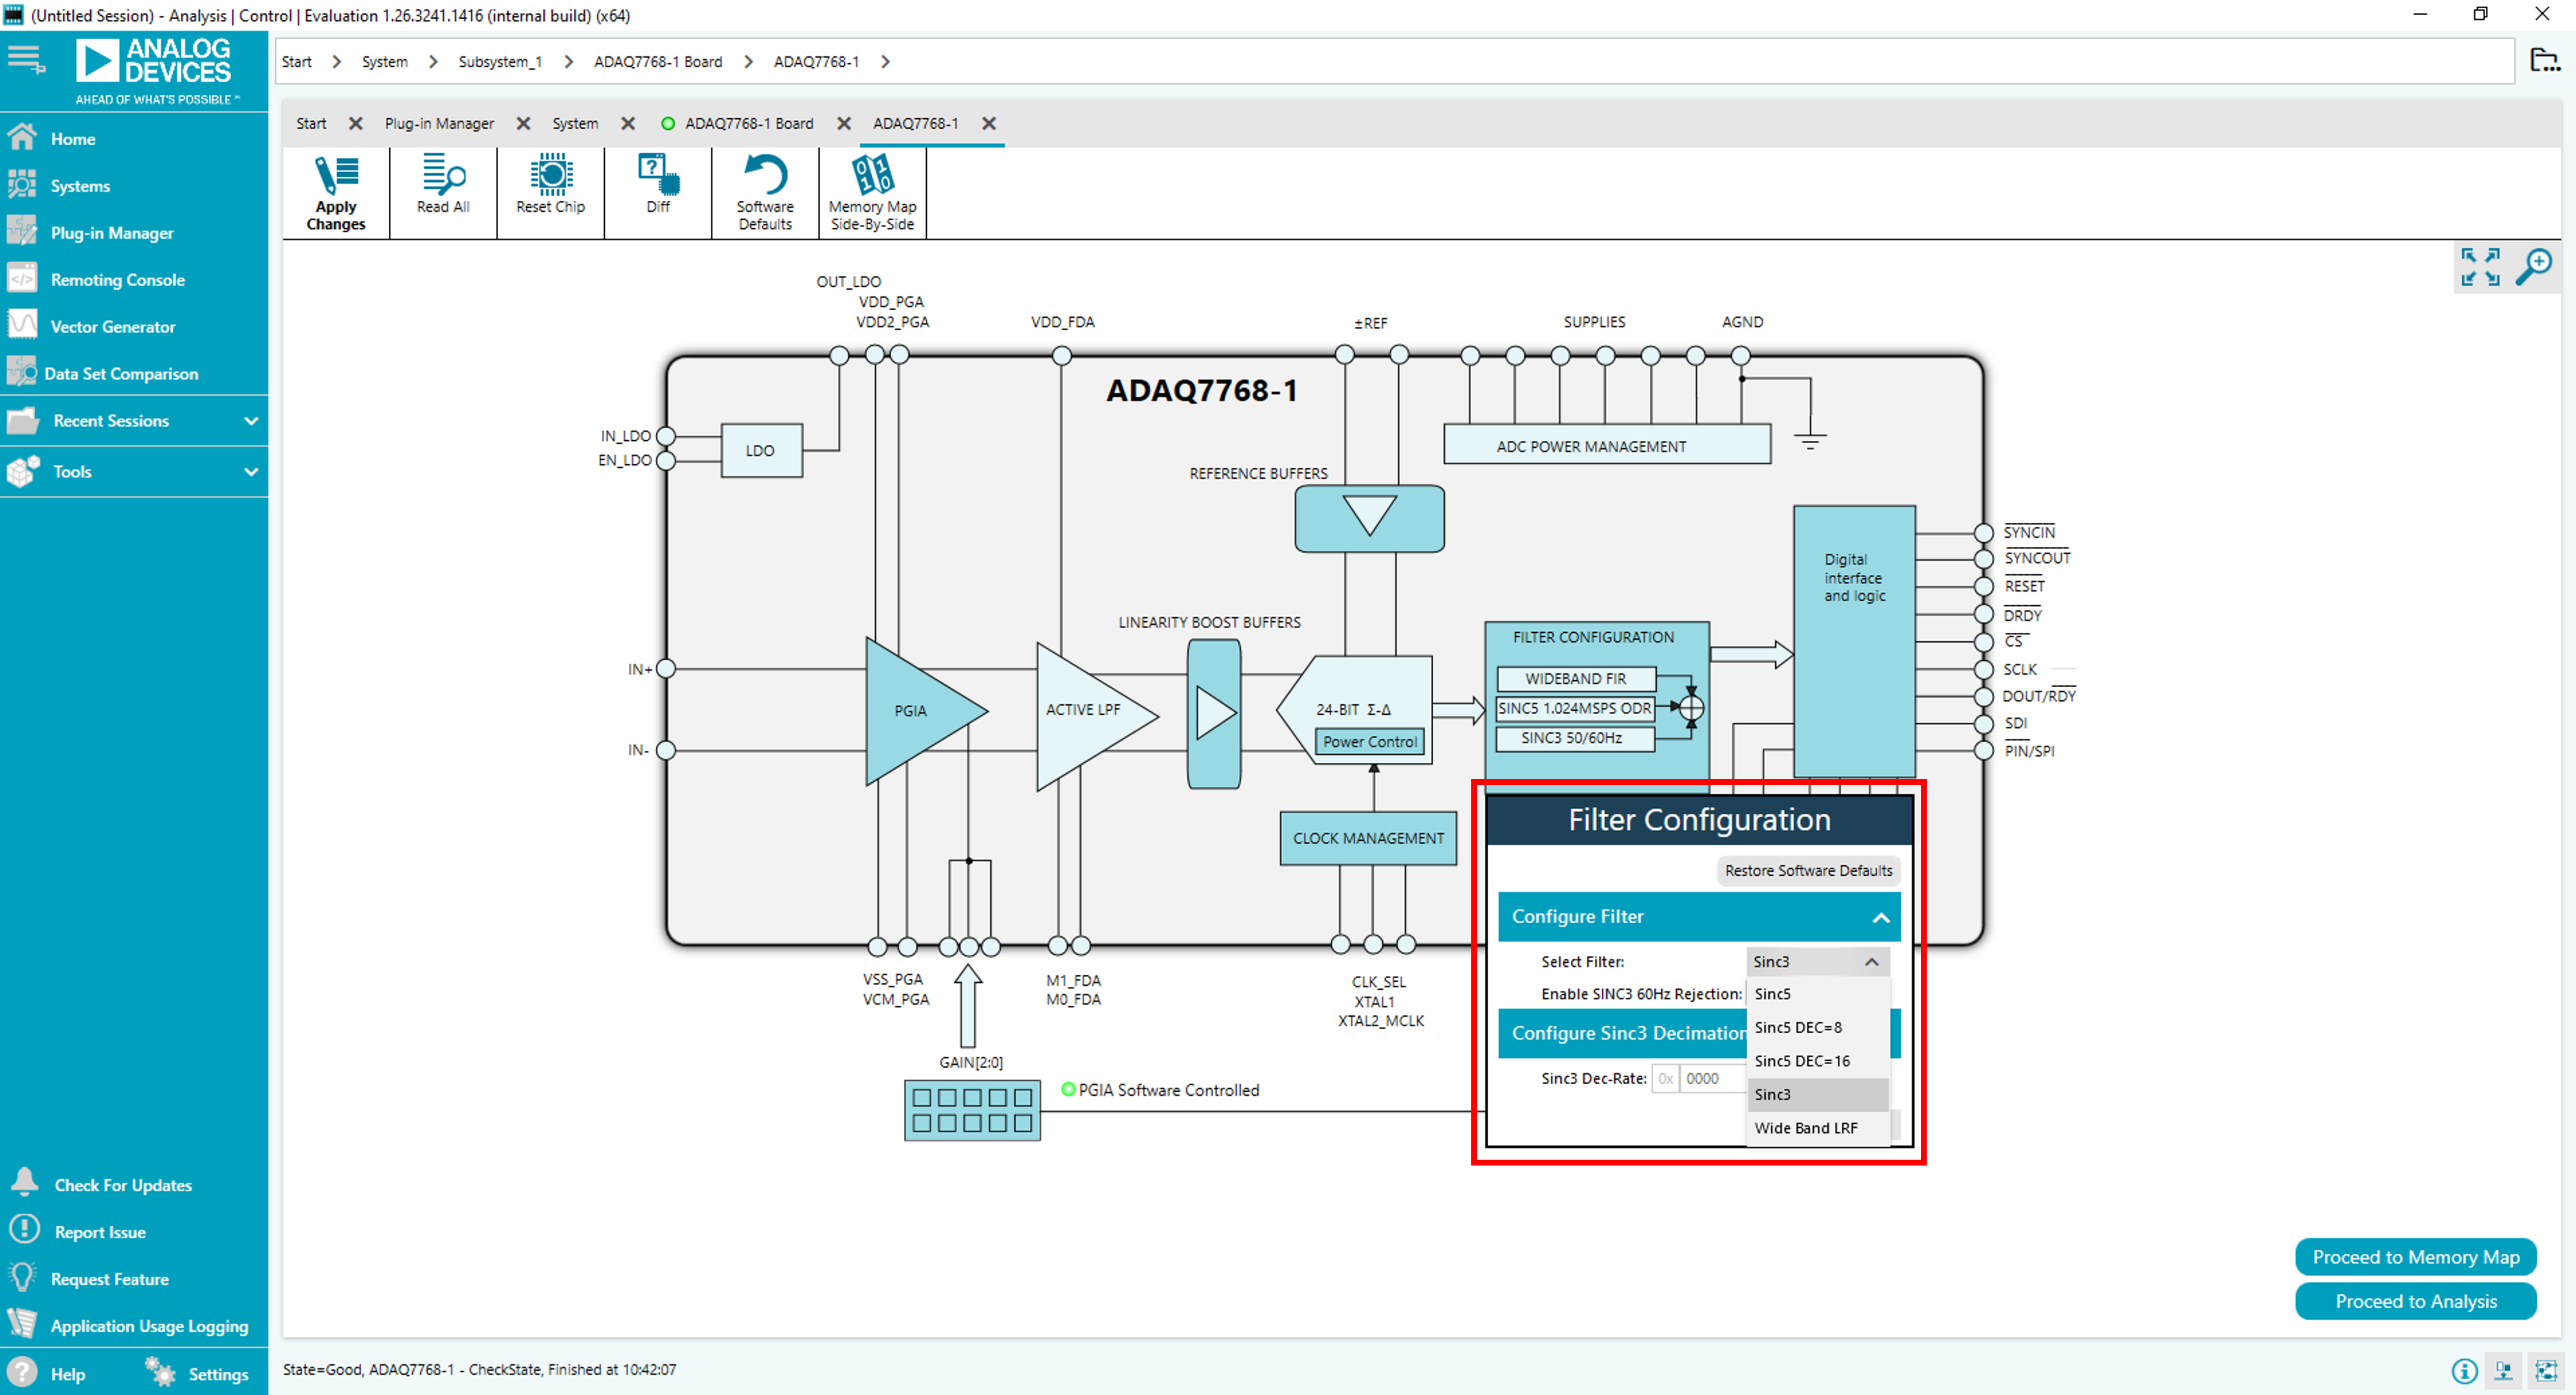2576x1395 pixels.
Task: Open Memory Map Side-By-Side view
Action: [x=871, y=192]
